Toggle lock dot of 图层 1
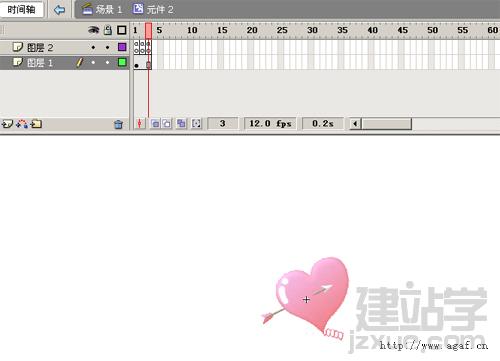500x361 pixels. 107,63
